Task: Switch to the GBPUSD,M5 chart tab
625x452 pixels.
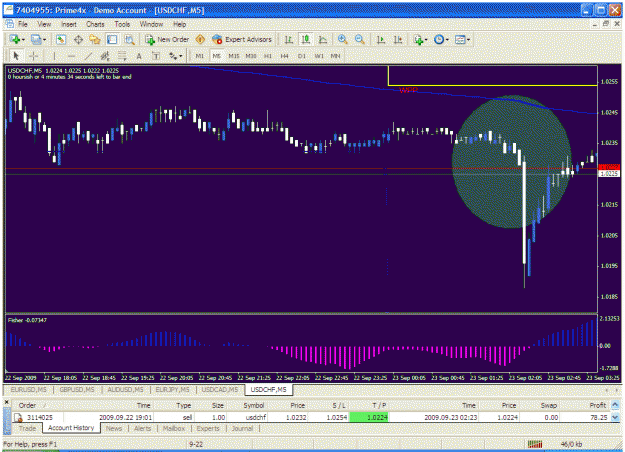Action: coord(77,389)
